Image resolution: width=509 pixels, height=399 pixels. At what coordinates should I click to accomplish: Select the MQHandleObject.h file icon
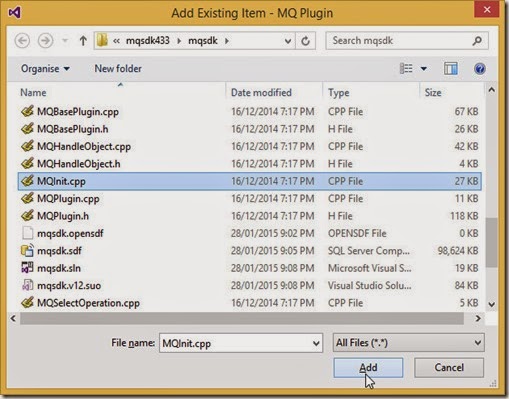[x=27, y=163]
